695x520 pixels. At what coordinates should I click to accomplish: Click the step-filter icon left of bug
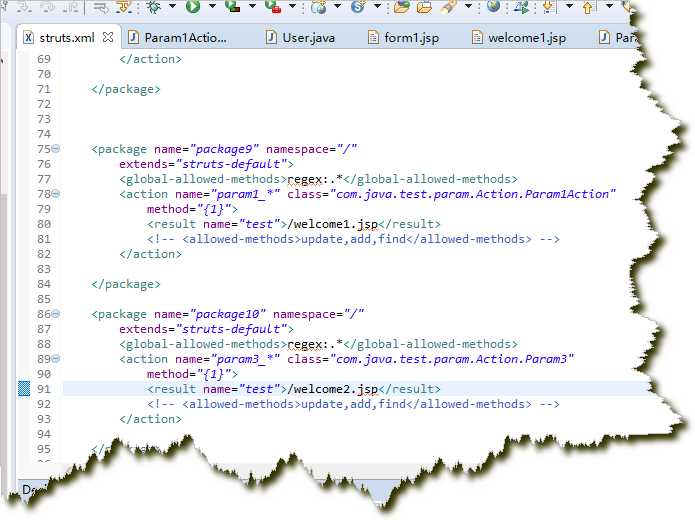[x=124, y=6]
